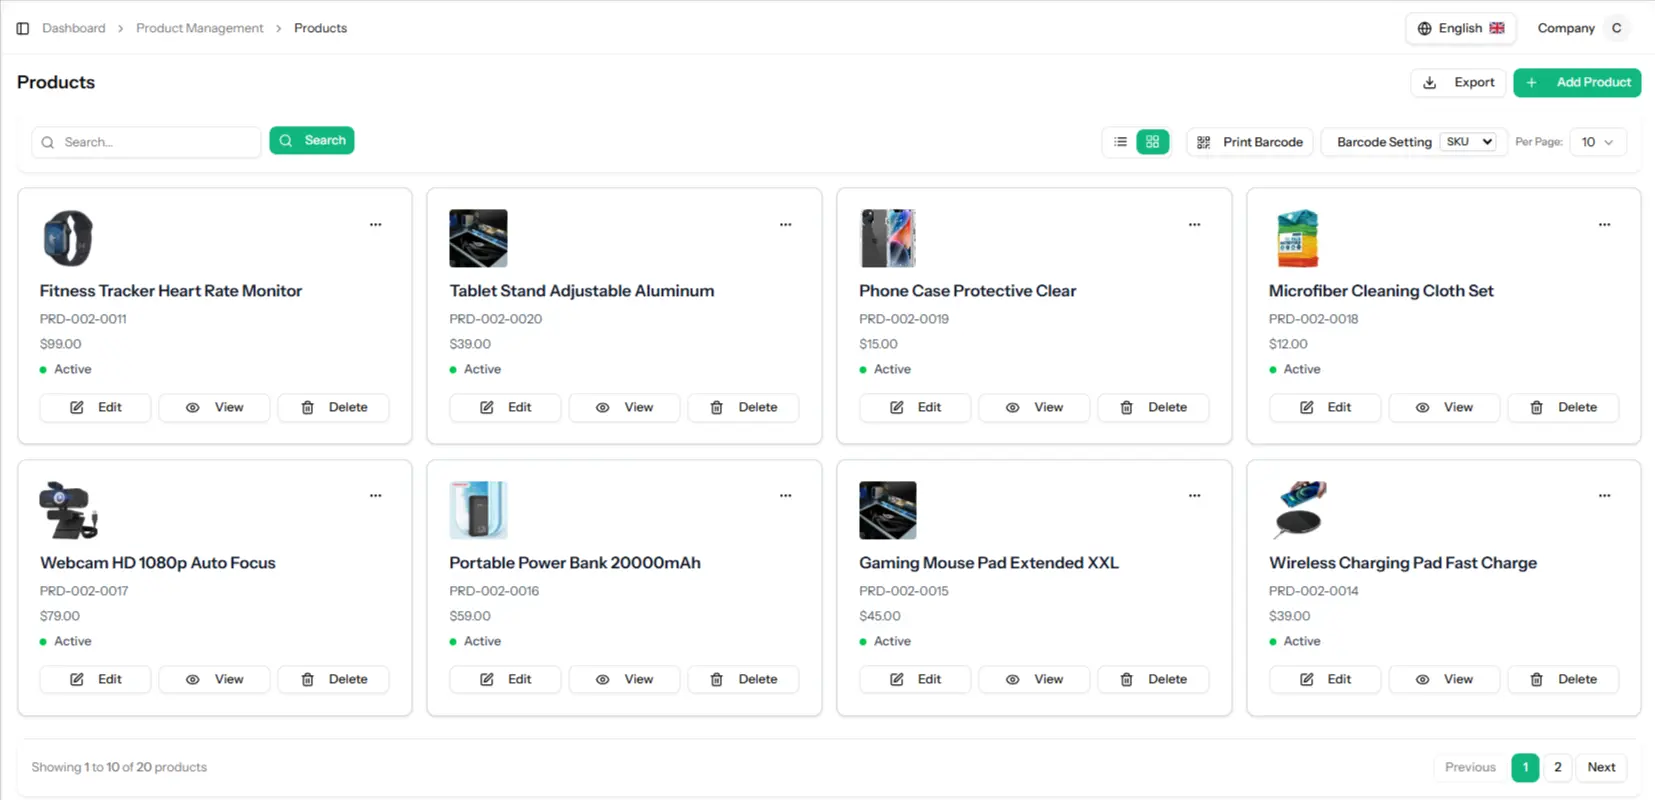Image resolution: width=1655 pixels, height=800 pixels.
Task: Open three-dot menu on Wireless Charging Pad card
Action: pos(1604,496)
